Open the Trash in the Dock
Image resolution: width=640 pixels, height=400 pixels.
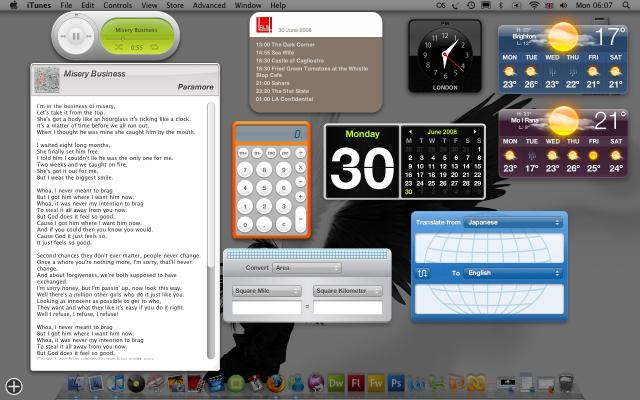[566, 383]
